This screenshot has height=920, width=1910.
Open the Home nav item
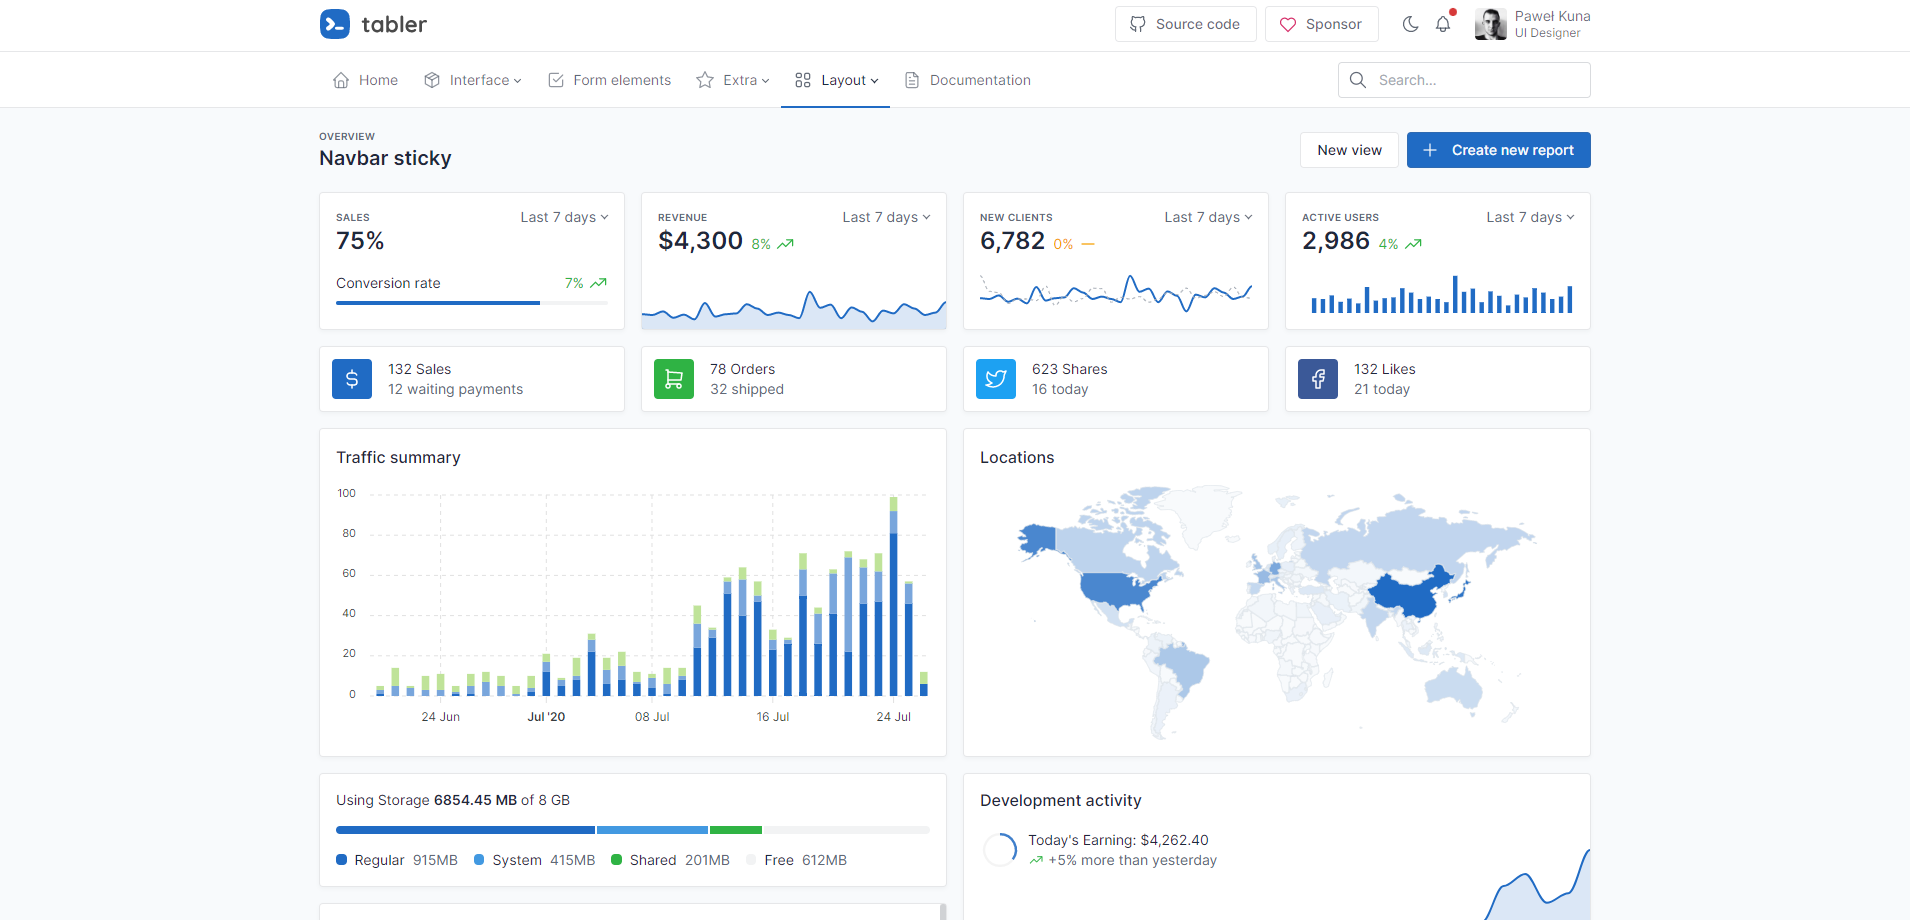click(x=365, y=80)
